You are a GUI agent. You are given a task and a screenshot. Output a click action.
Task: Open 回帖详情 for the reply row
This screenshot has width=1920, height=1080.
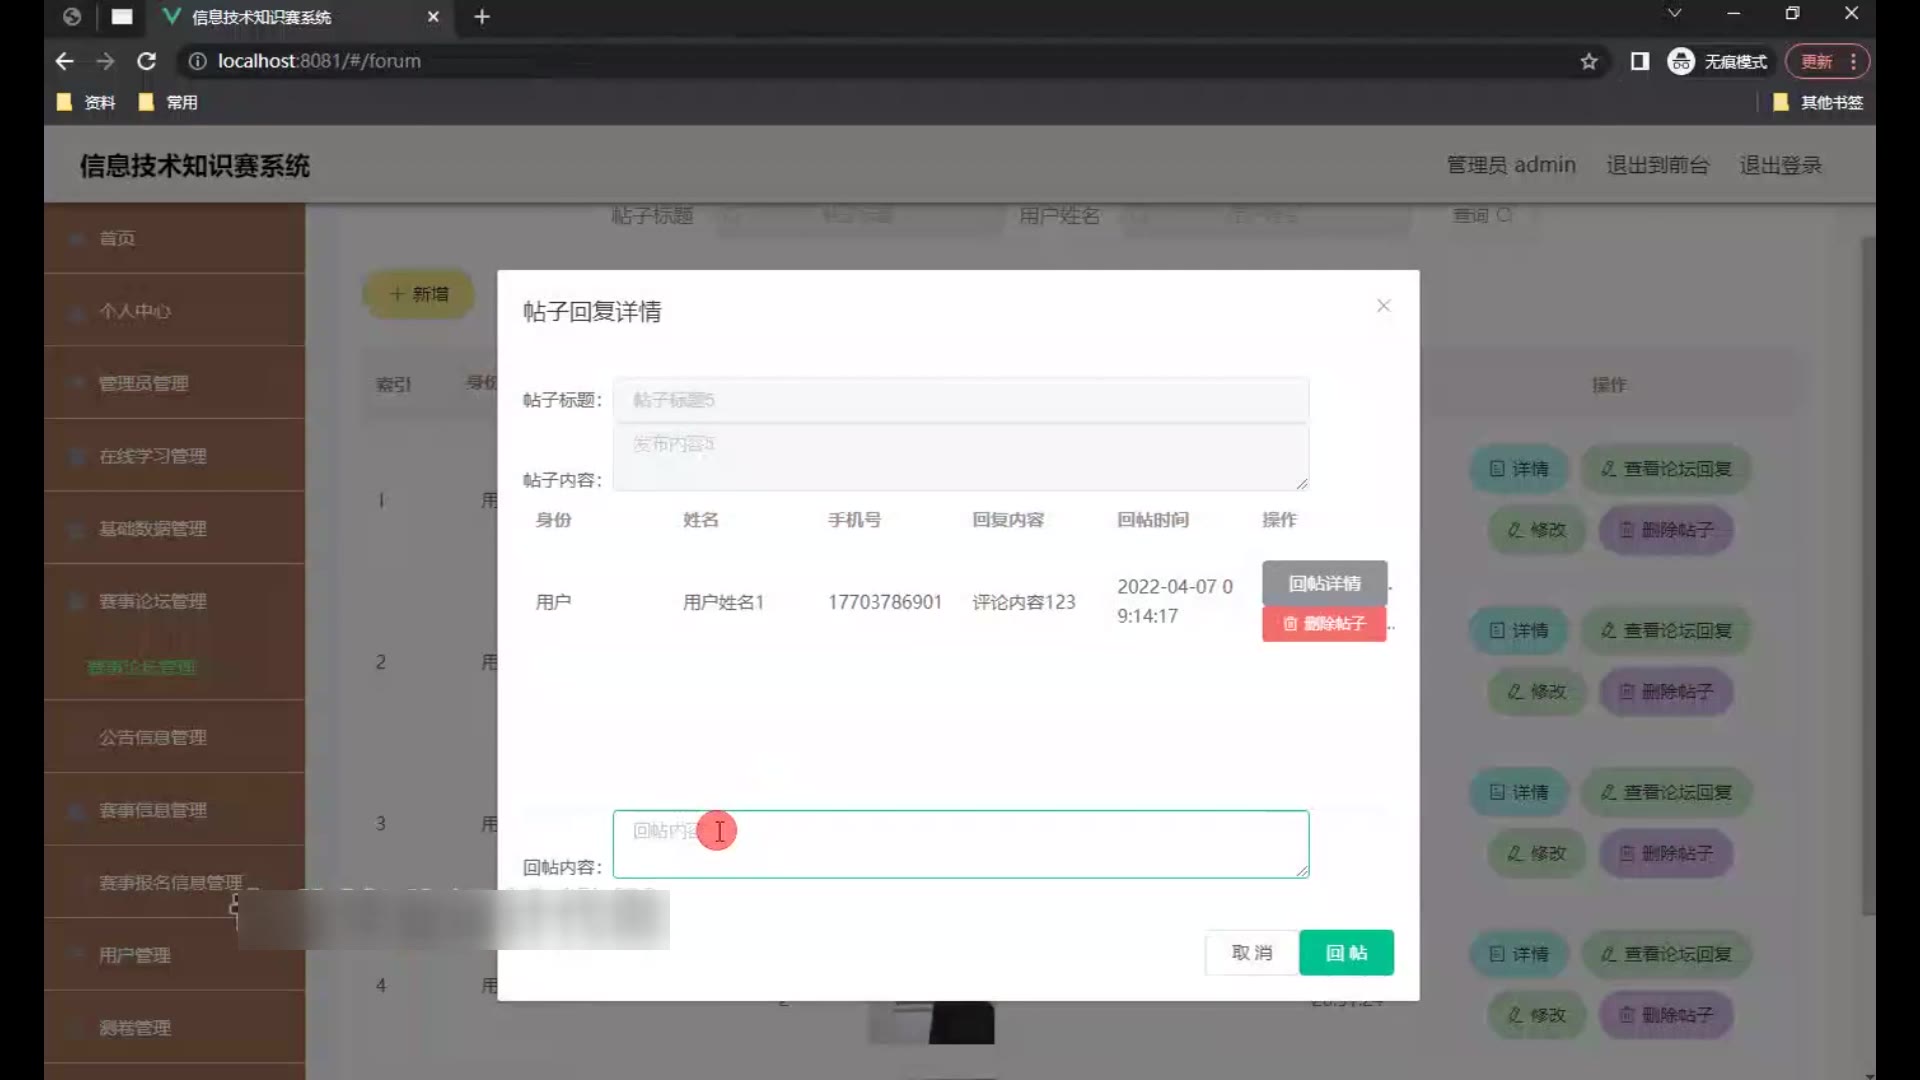(x=1324, y=583)
